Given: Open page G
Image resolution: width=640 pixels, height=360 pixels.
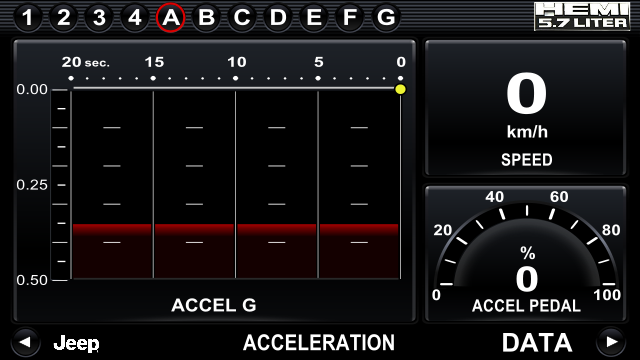Looking at the screenshot, I should (386, 18).
